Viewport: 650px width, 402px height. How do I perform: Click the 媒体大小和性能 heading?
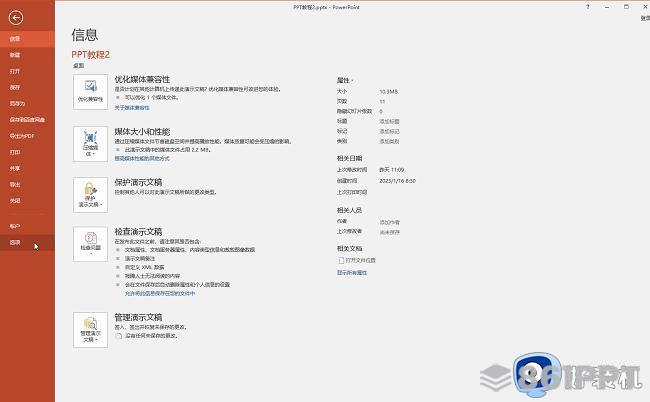(x=142, y=132)
